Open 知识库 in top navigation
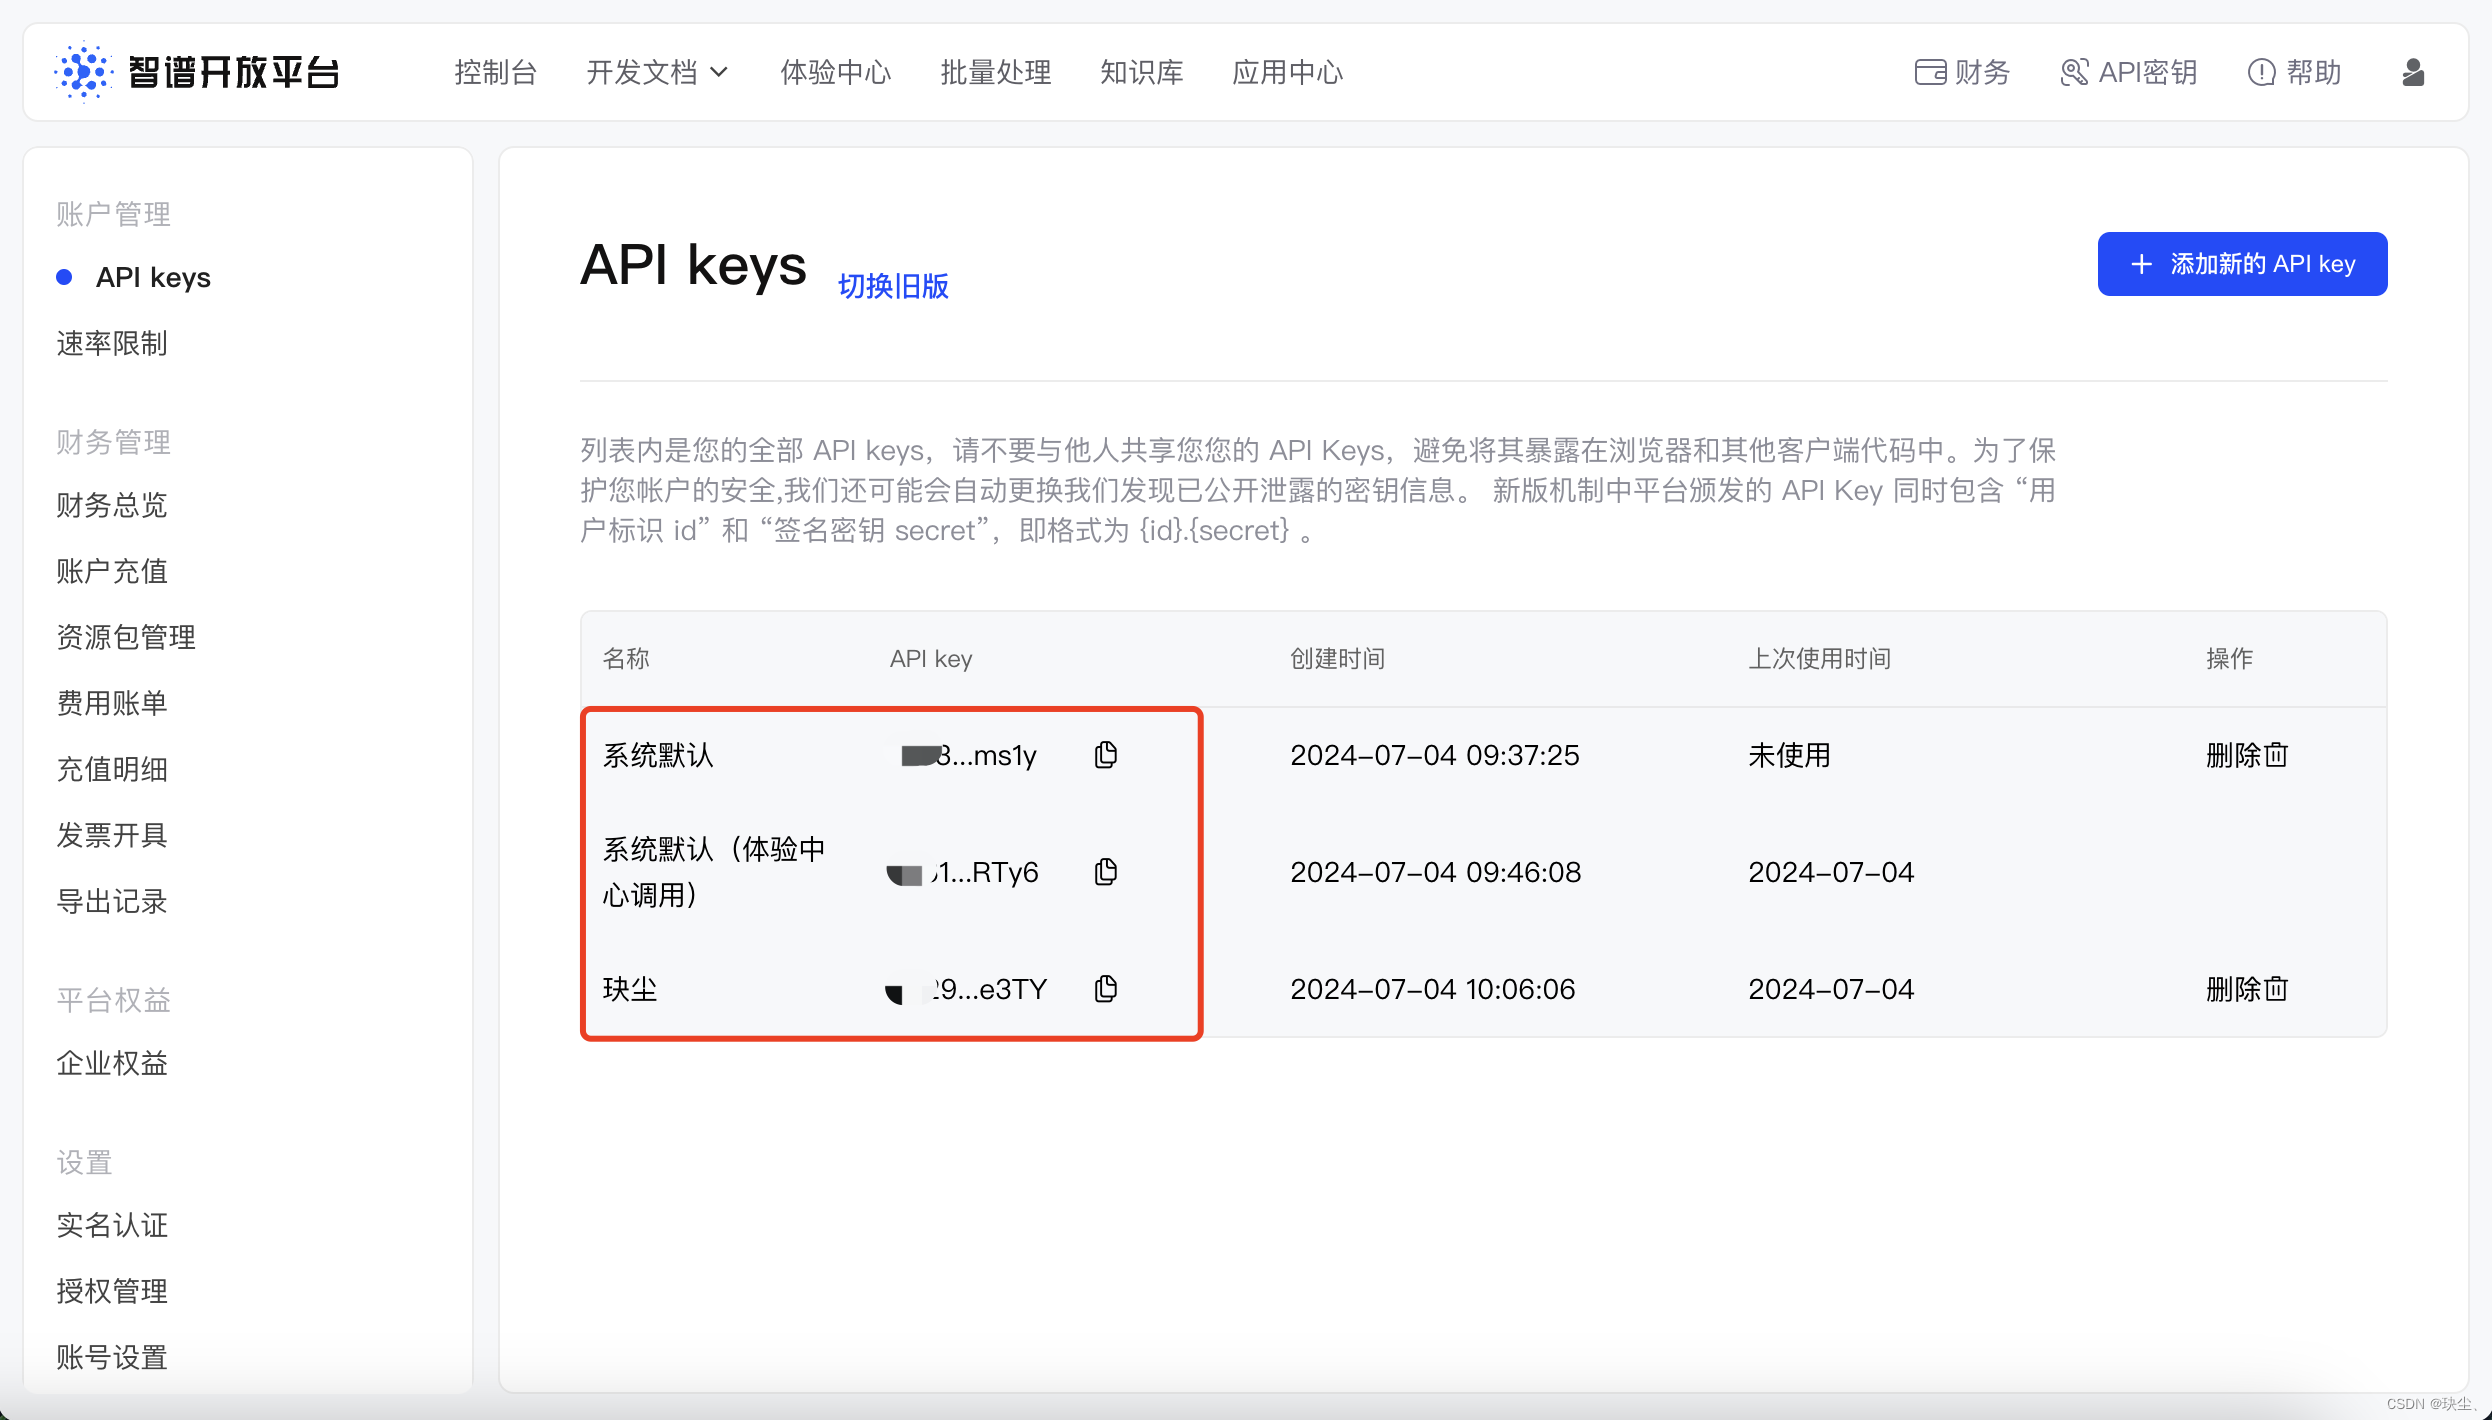 pos(1141,72)
